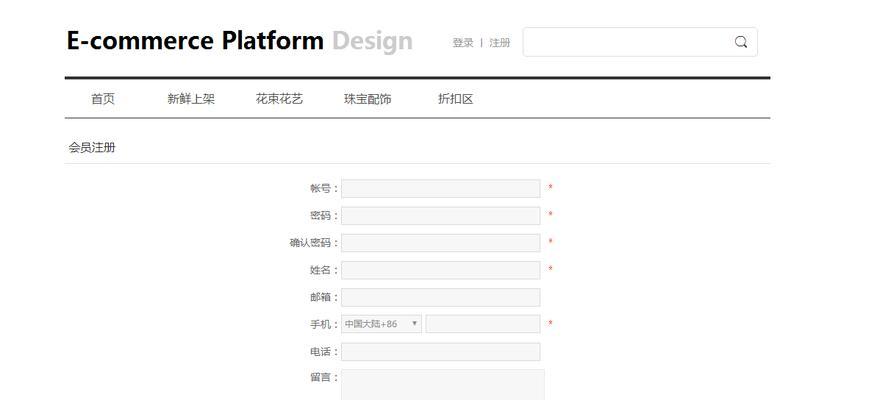Click into the 帐号 account field
Viewport: 891px width, 400px height.
[x=440, y=189]
